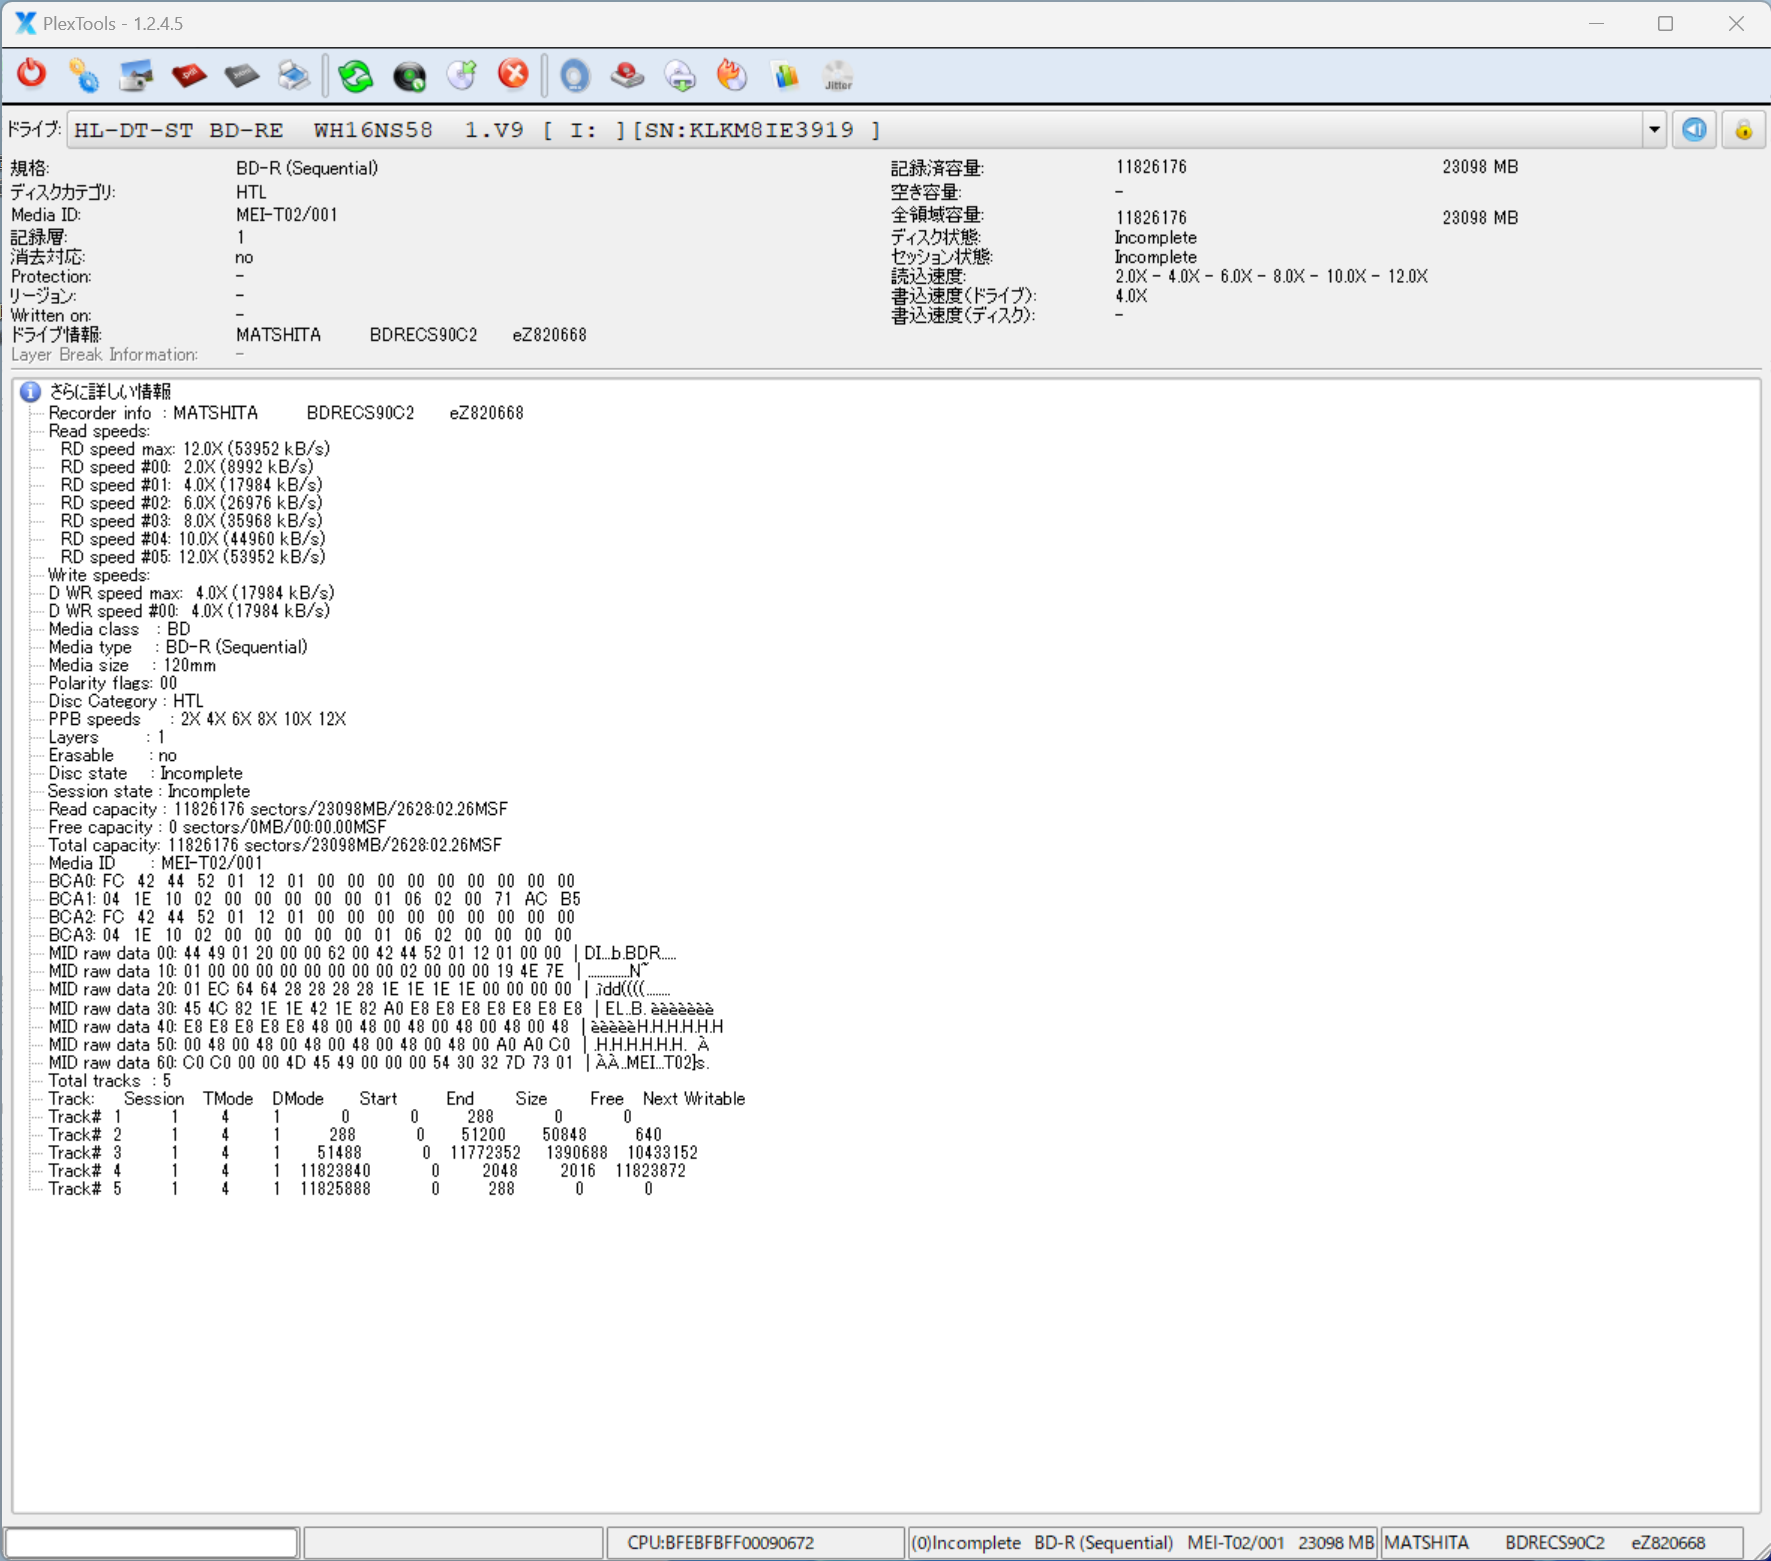Click the disc with download arrow icon

680,75
